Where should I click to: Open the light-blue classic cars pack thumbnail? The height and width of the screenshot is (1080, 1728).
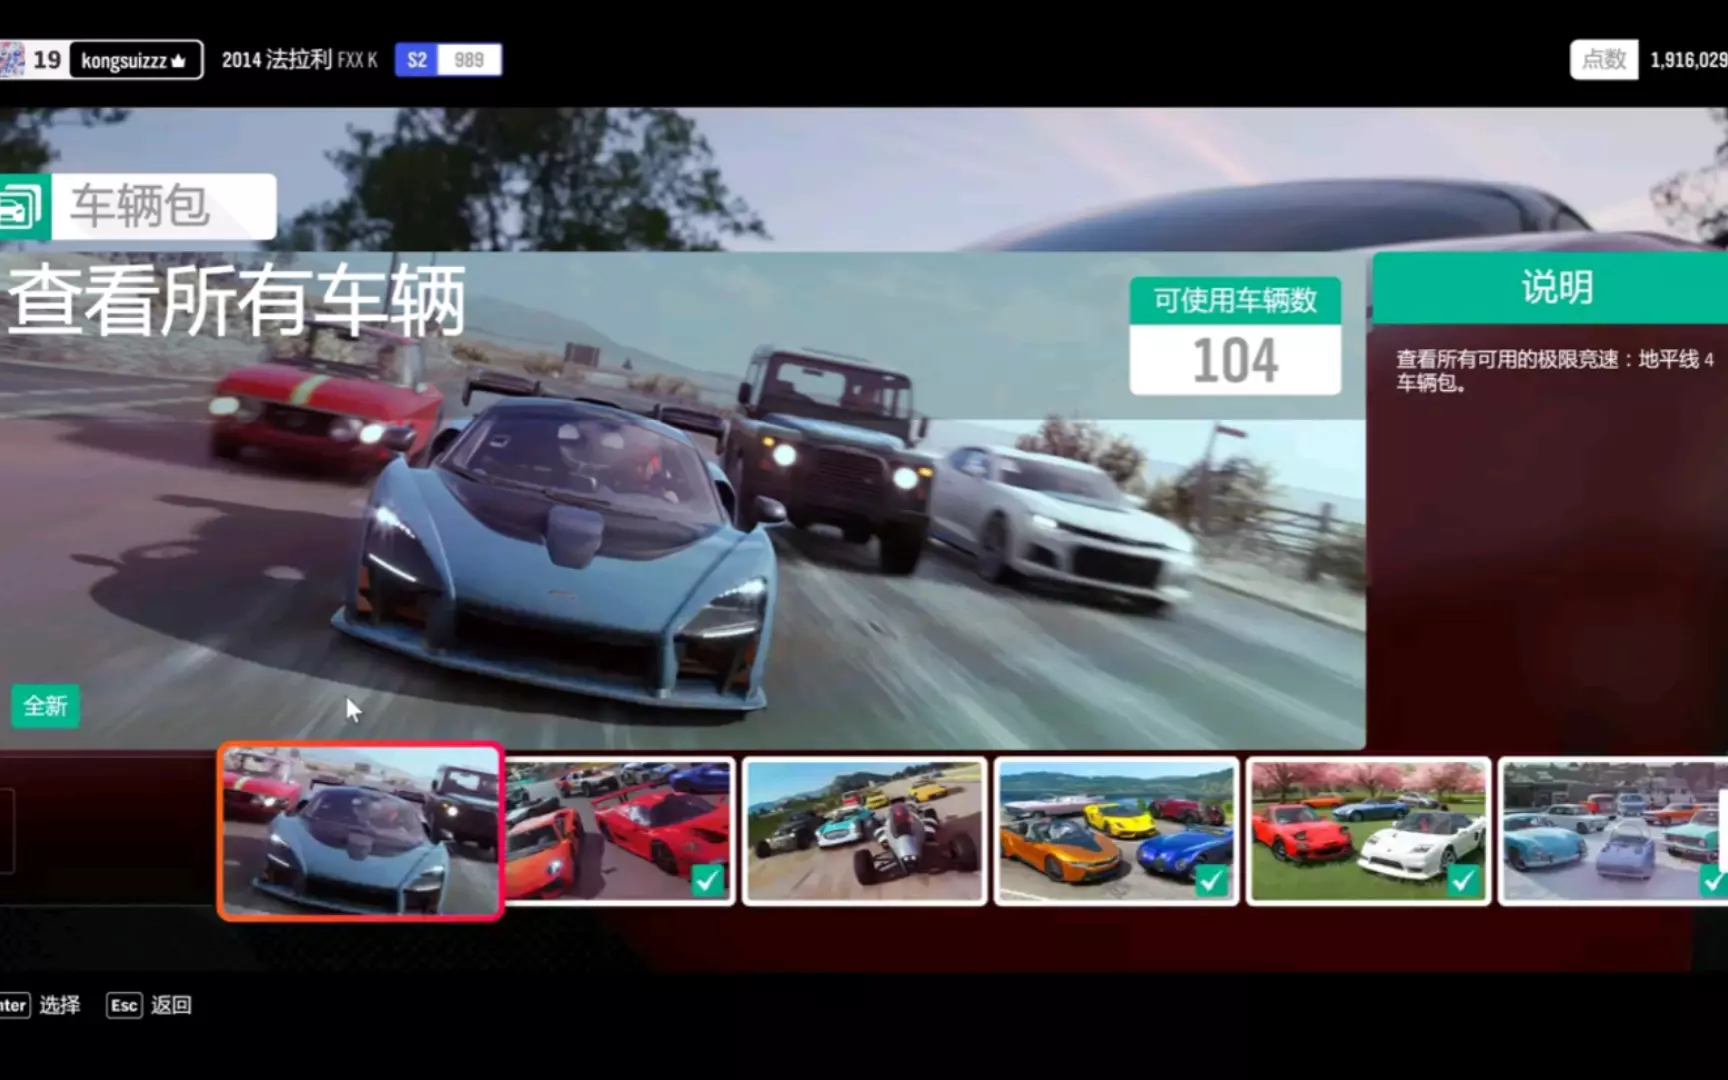point(1614,832)
